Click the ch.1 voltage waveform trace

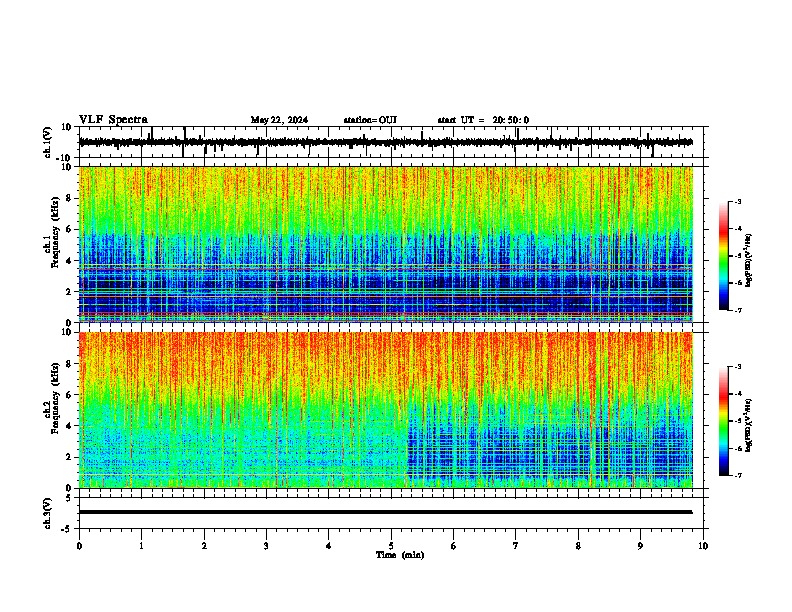click(386, 142)
